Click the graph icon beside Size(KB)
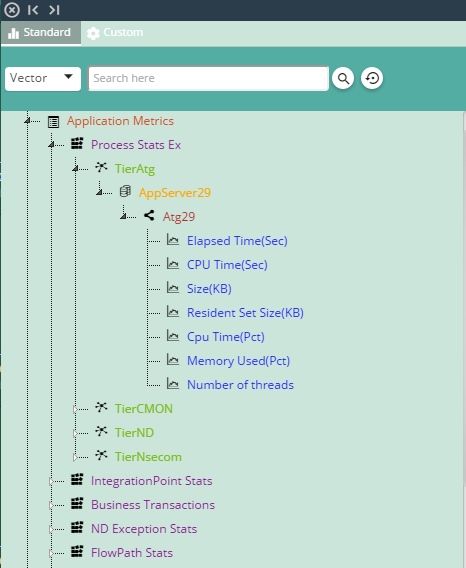The height and width of the screenshot is (568, 466). click(173, 288)
